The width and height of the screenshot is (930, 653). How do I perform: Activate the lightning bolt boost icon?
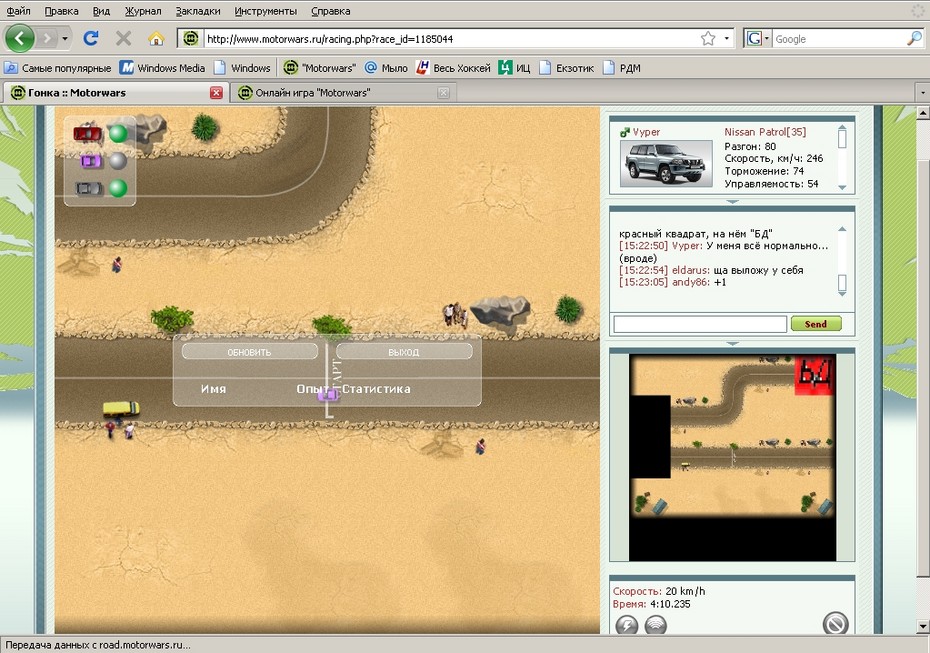point(626,625)
